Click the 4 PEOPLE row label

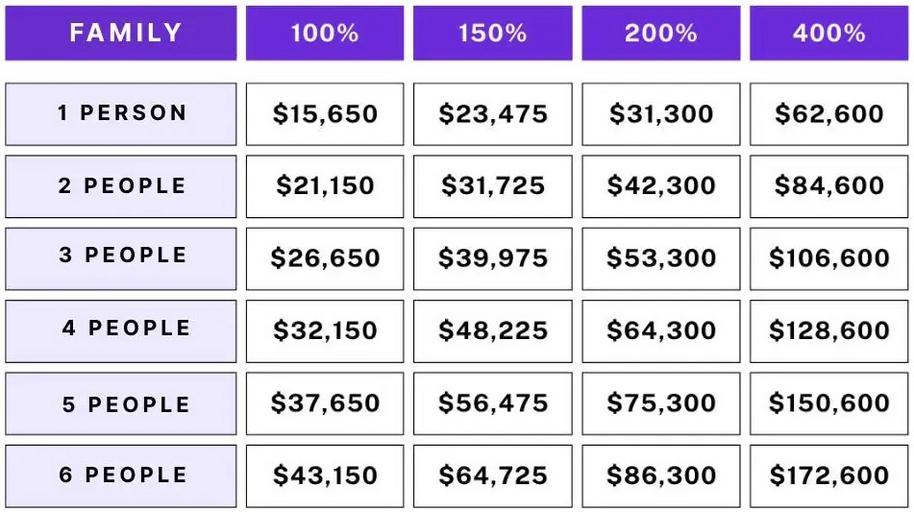point(121,330)
